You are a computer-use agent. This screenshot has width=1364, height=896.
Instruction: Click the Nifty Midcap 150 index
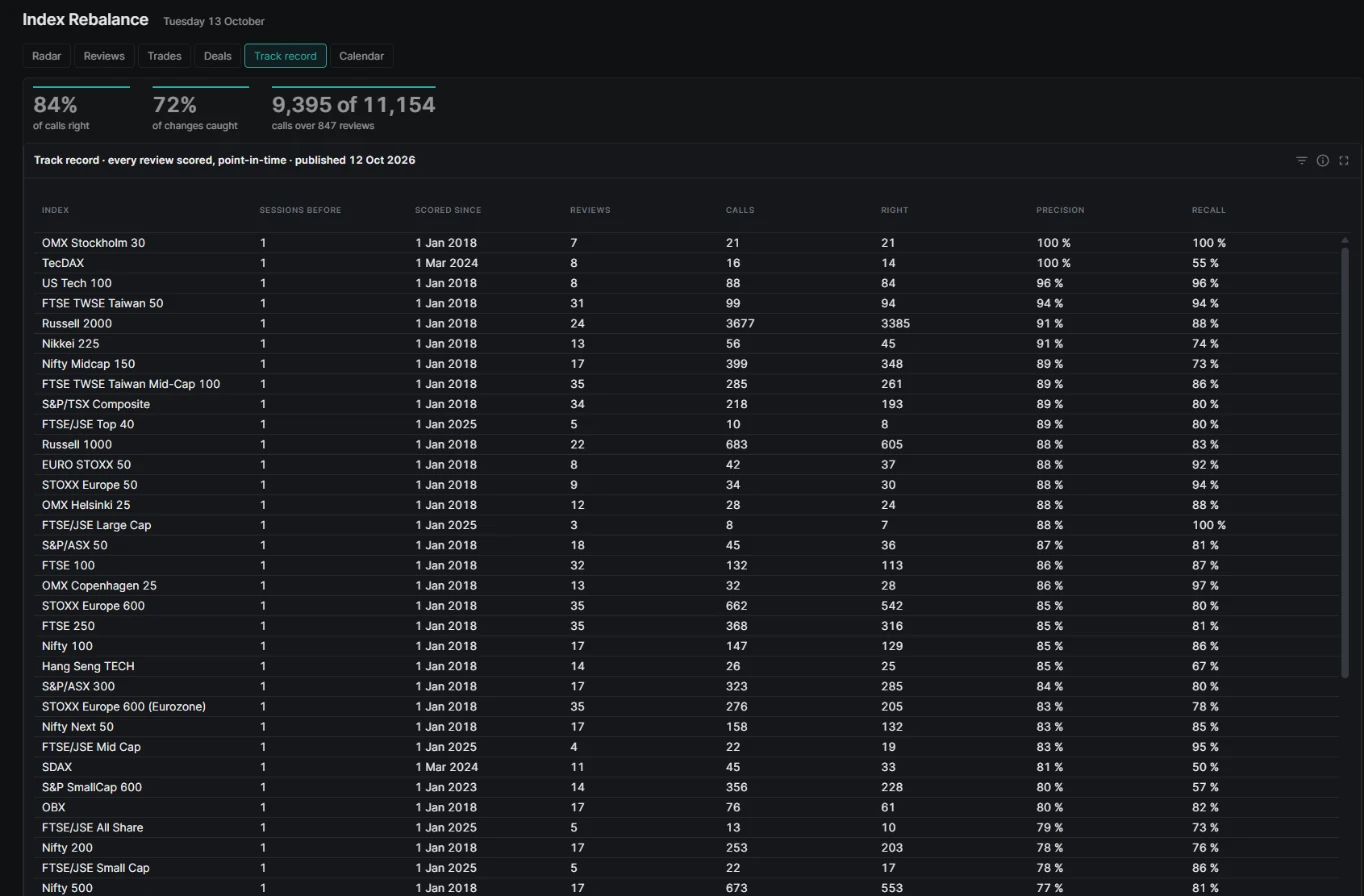(x=88, y=364)
